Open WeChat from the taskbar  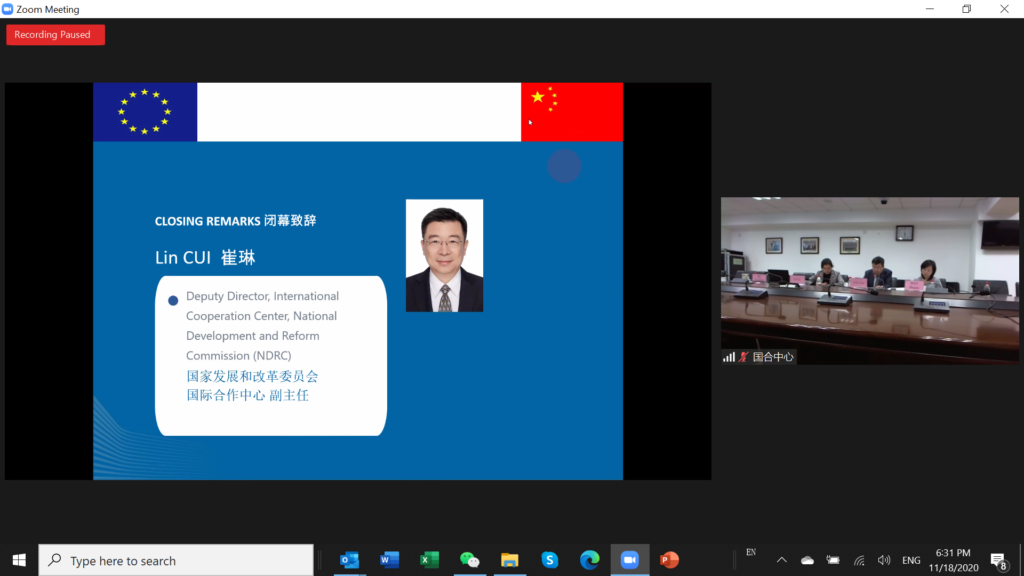pos(469,560)
